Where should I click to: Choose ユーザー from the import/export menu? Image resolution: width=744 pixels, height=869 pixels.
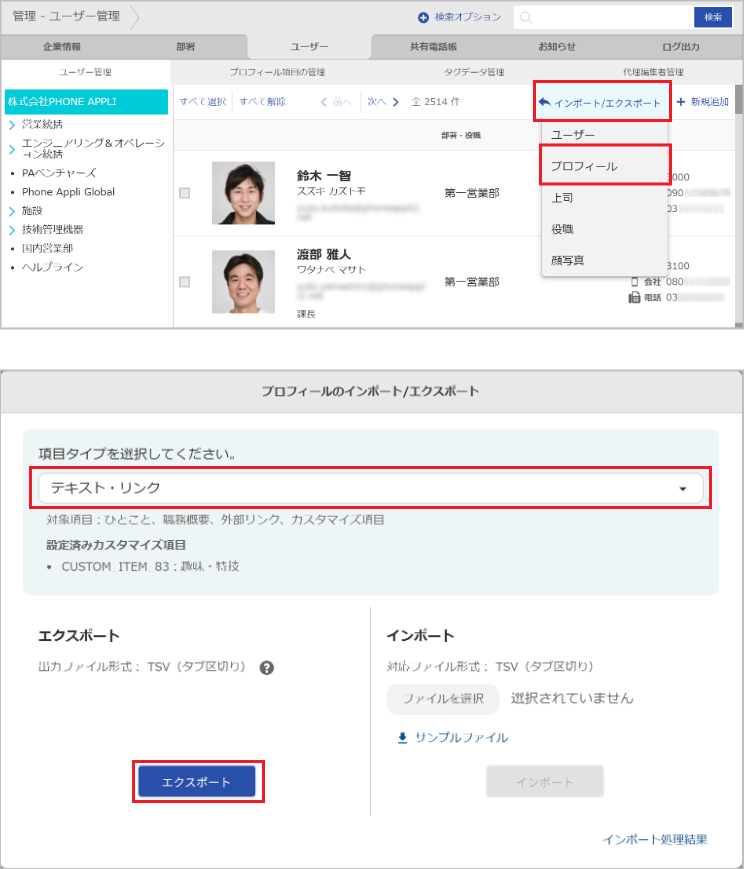click(604, 135)
